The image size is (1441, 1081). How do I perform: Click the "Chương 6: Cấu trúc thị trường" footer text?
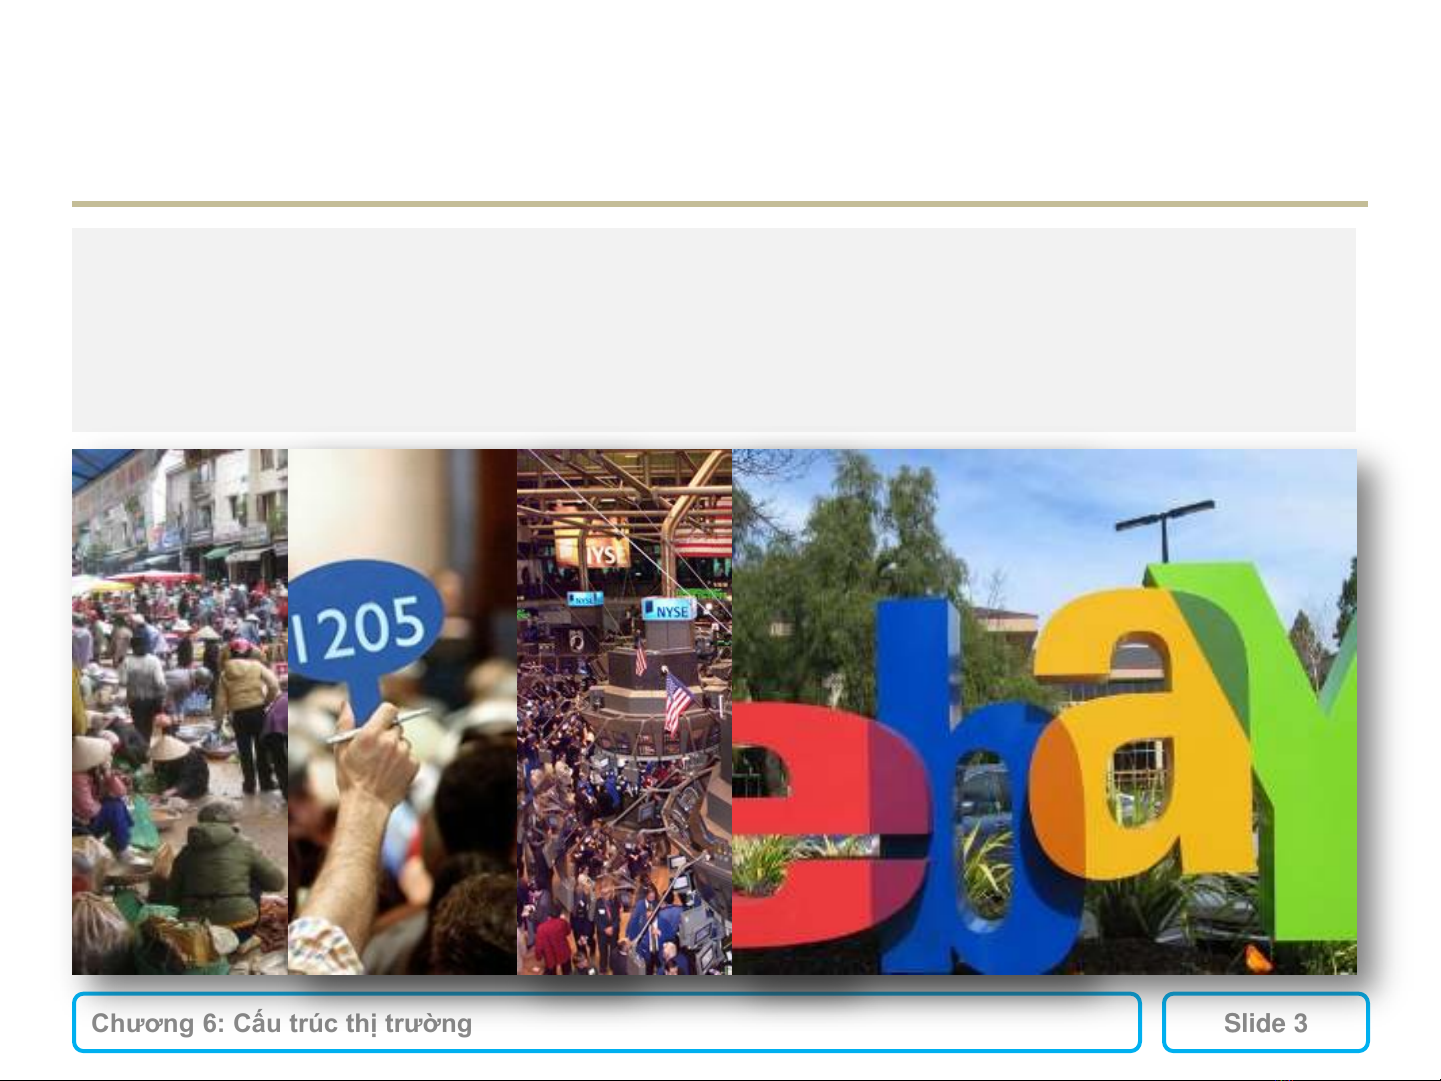pyautogui.click(x=281, y=1023)
